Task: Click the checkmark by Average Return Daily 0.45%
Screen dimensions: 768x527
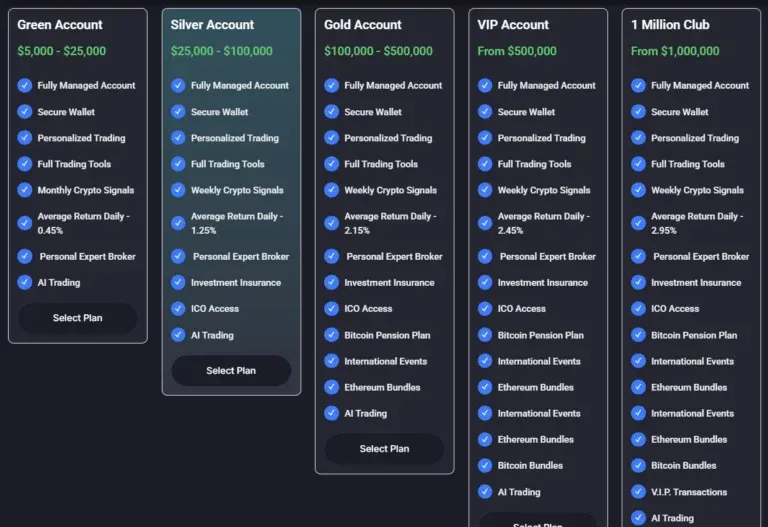Action: coord(25,223)
